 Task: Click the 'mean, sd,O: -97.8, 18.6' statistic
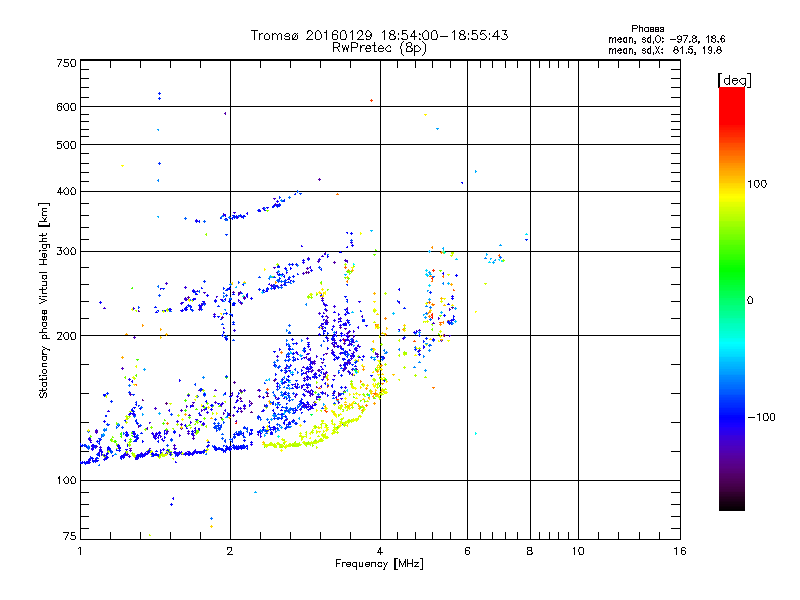click(x=666, y=39)
